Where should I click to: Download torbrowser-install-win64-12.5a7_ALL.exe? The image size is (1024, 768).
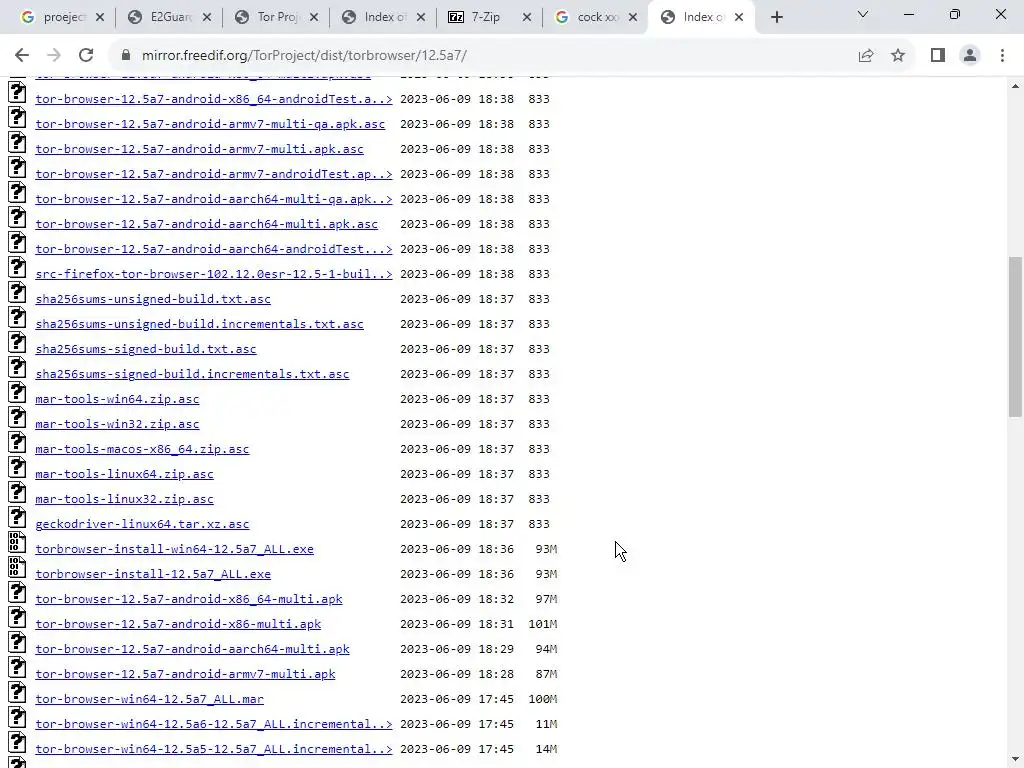pyautogui.click(x=174, y=549)
